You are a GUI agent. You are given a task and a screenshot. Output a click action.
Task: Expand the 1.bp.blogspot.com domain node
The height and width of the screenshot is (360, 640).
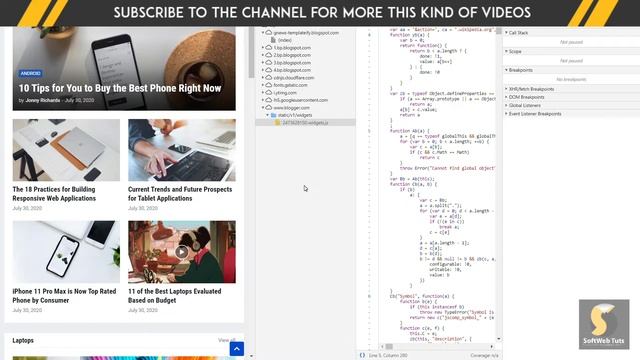pyautogui.click(x=263, y=48)
